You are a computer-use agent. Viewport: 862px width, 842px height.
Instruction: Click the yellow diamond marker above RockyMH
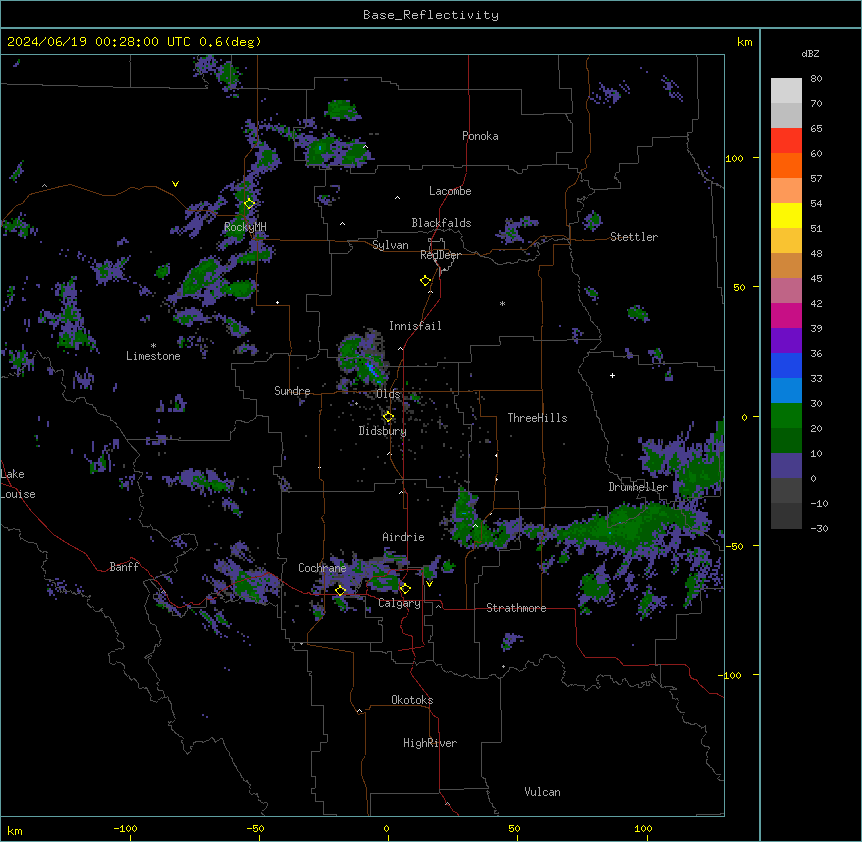249,204
